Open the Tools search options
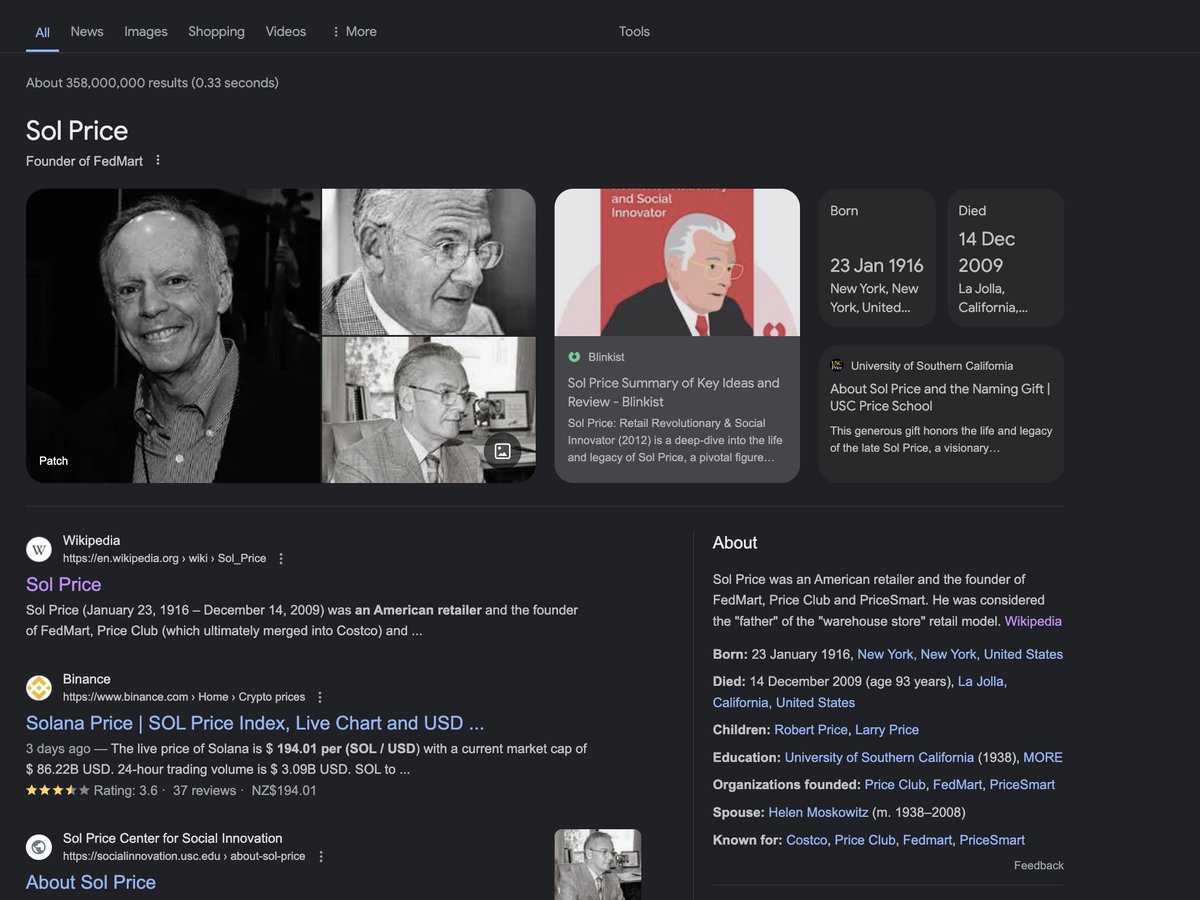Screen dimensions: 1200x900 [634, 32]
